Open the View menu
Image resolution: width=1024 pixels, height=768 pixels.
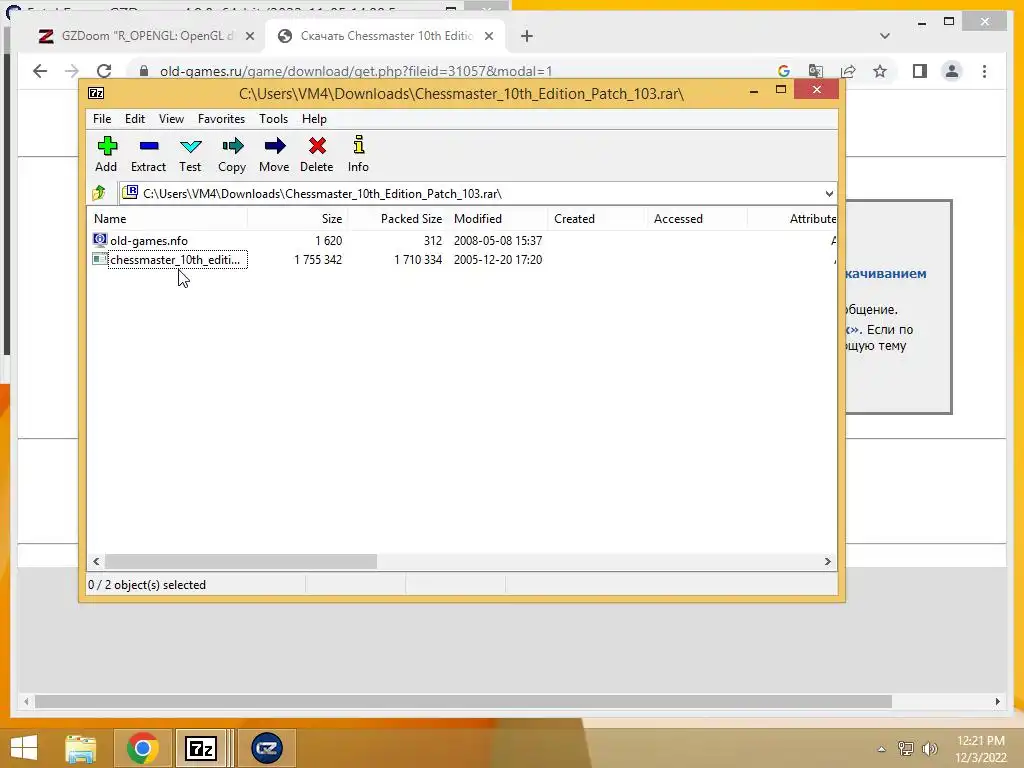[x=171, y=119]
